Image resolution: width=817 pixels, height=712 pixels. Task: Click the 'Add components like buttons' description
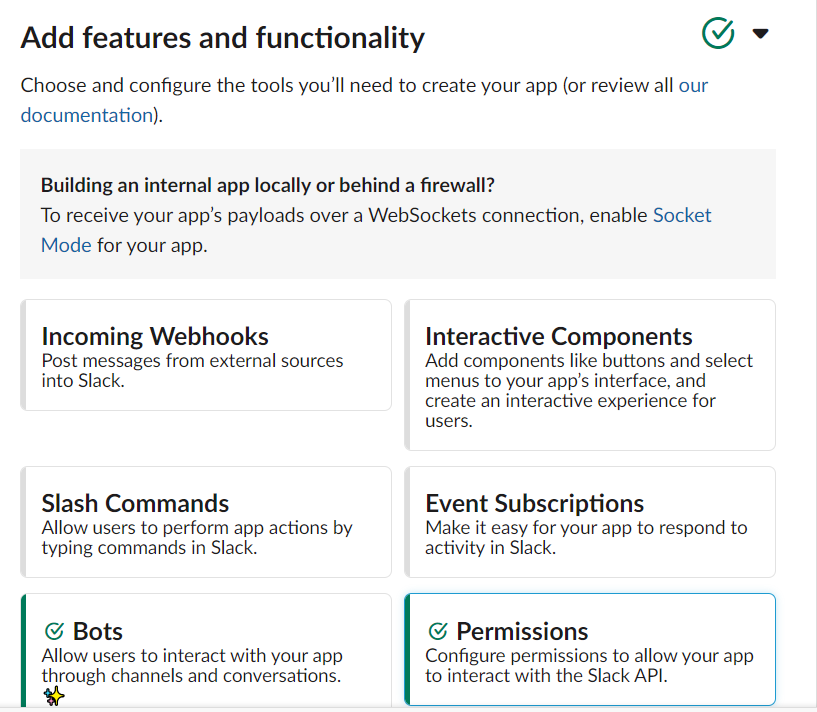point(589,390)
